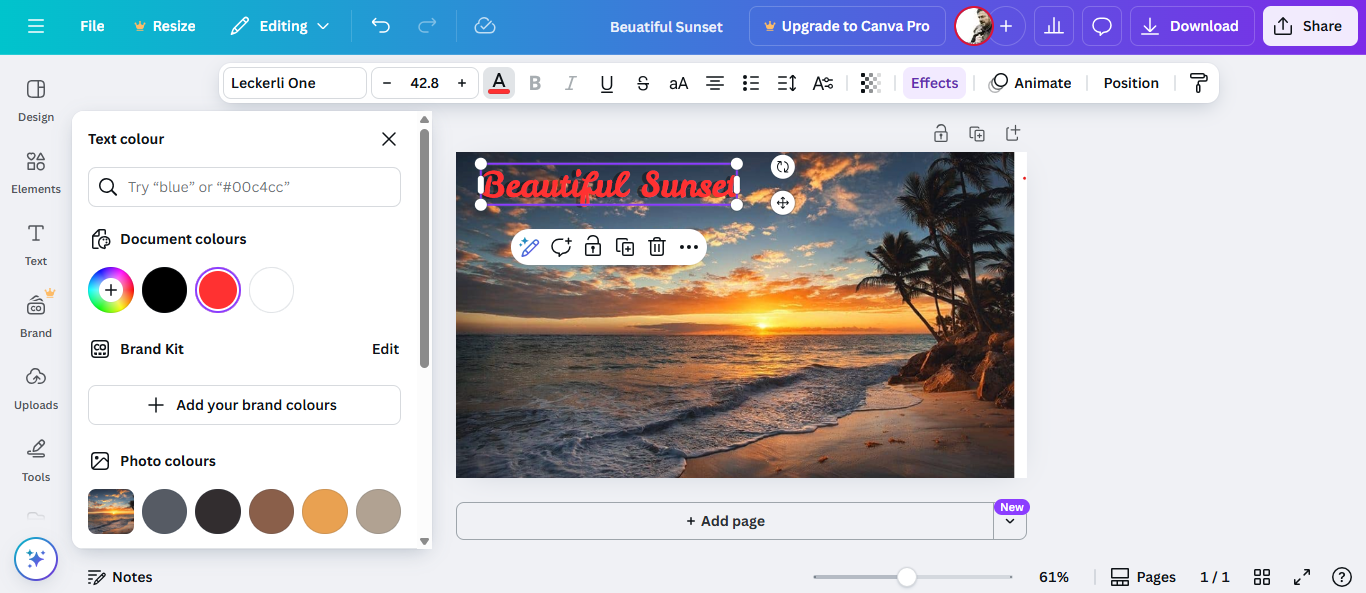Click Add your brand colours button
The width and height of the screenshot is (1366, 593).
coord(244,405)
